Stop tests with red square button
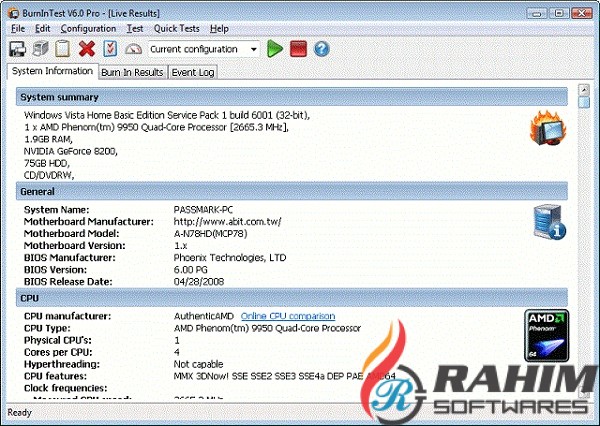600x426 pixels. [x=298, y=49]
